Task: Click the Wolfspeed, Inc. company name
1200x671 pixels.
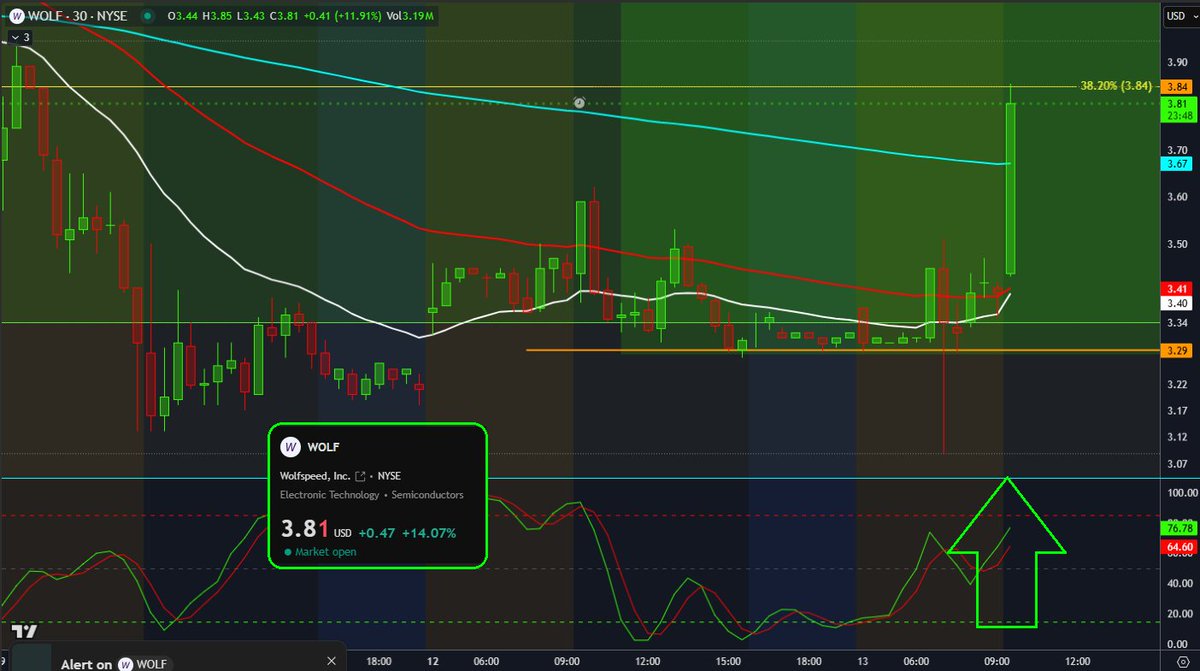Action: click(315, 476)
